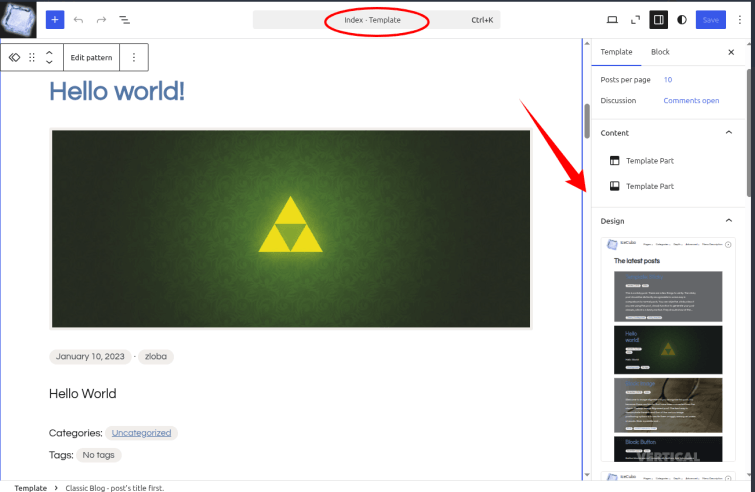Viewport: 755px width, 492px height.
Task: Switch to the Block tab
Action: coord(660,52)
